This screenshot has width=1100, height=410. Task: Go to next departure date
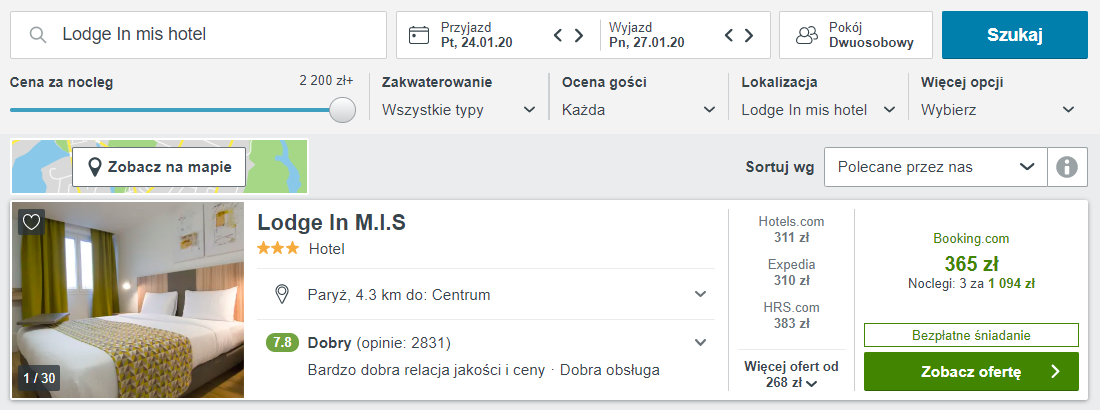click(749, 36)
